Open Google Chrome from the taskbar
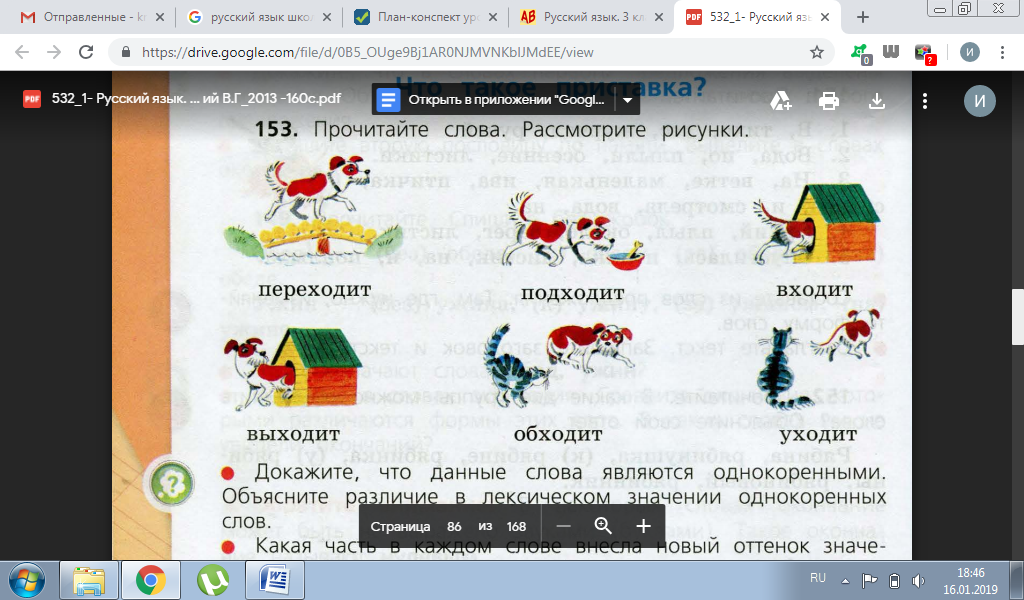Viewport: 1024px width, 600px height. pyautogui.click(x=151, y=580)
